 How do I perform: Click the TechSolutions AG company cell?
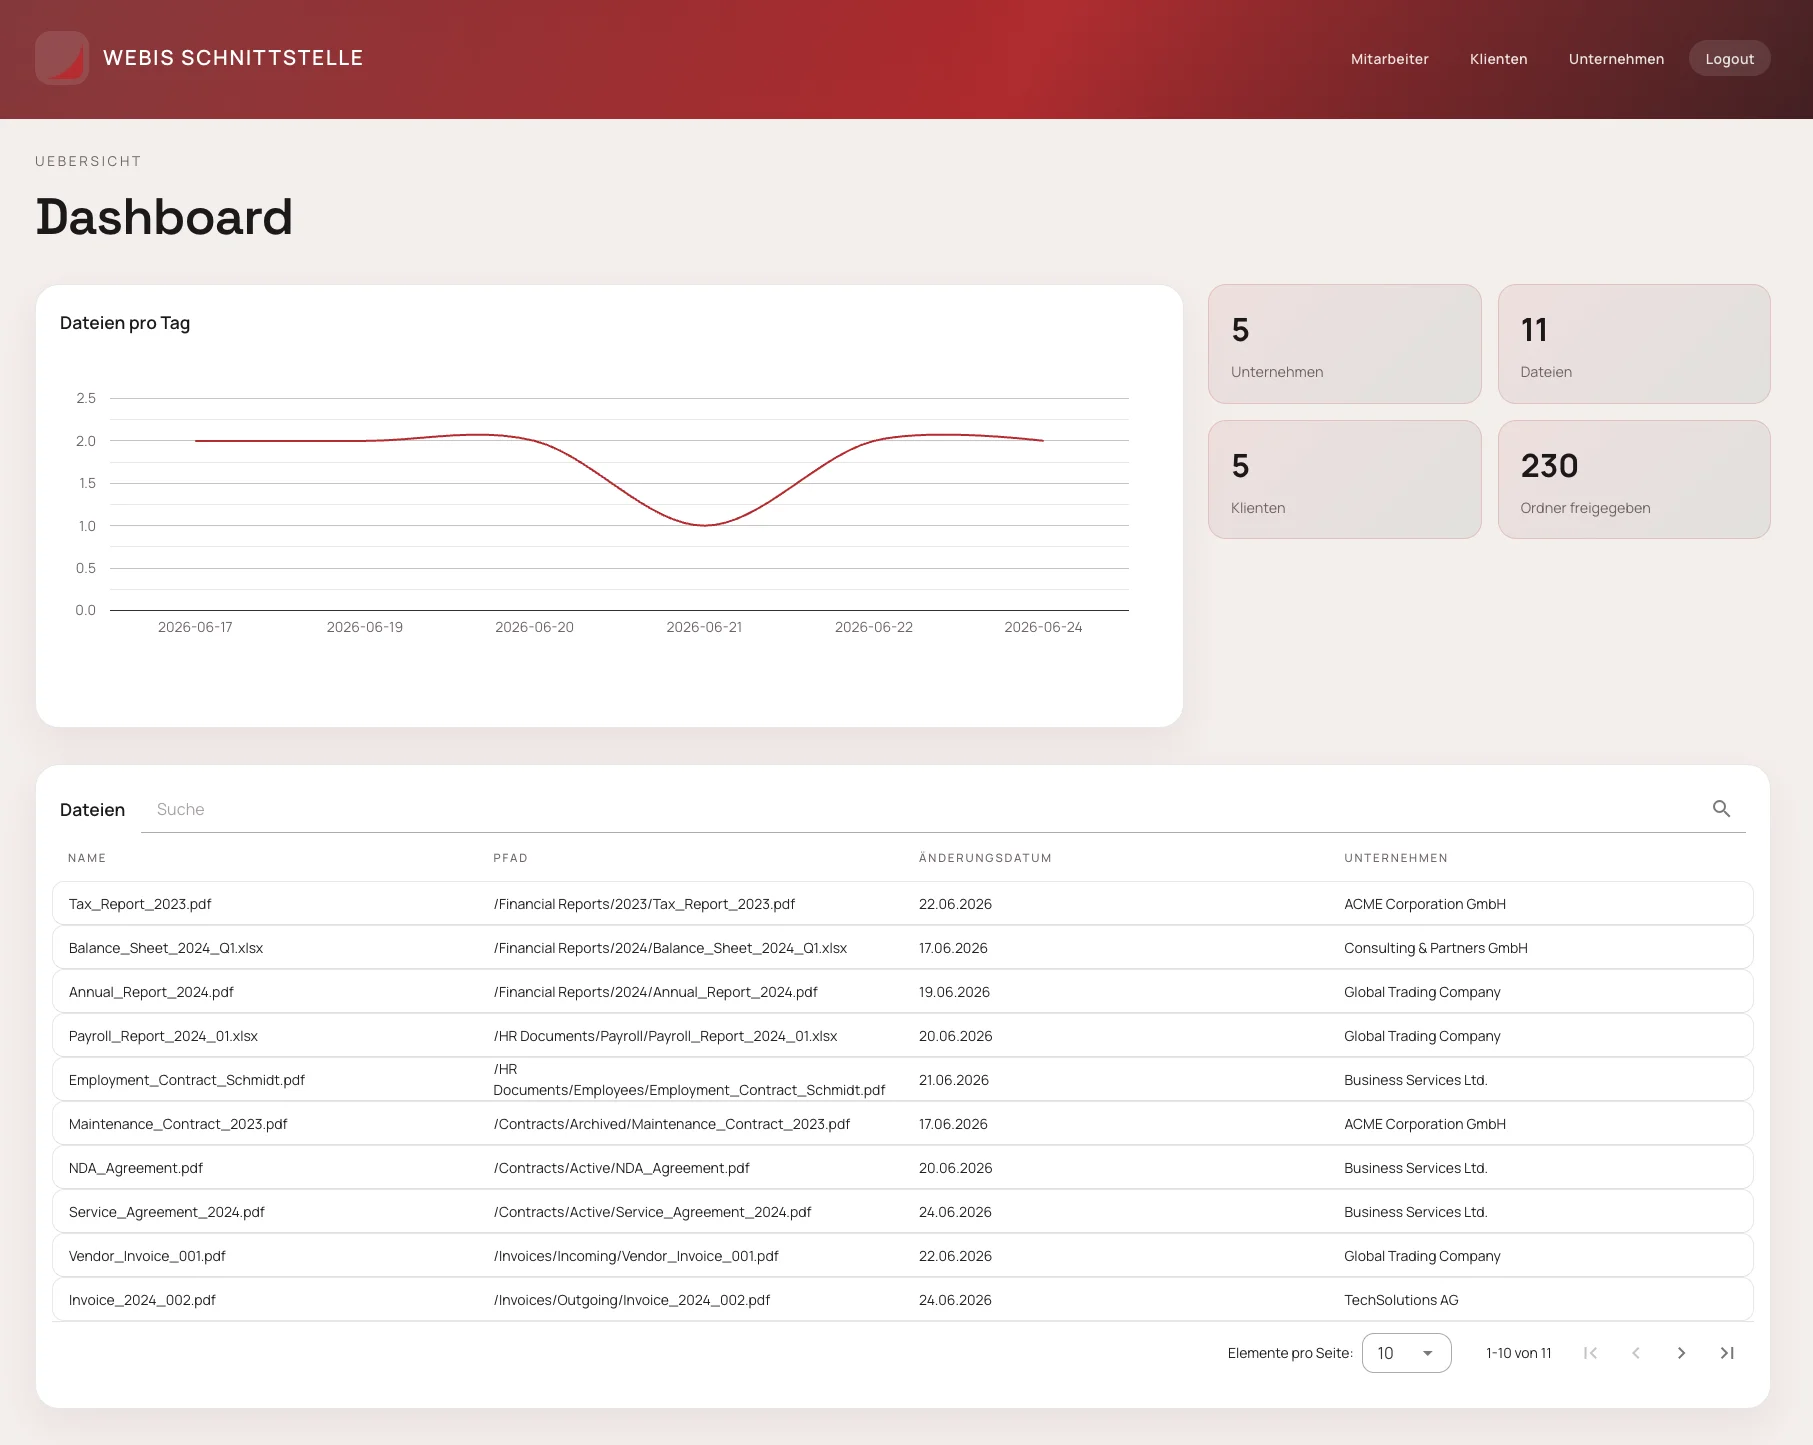[x=1401, y=1300]
